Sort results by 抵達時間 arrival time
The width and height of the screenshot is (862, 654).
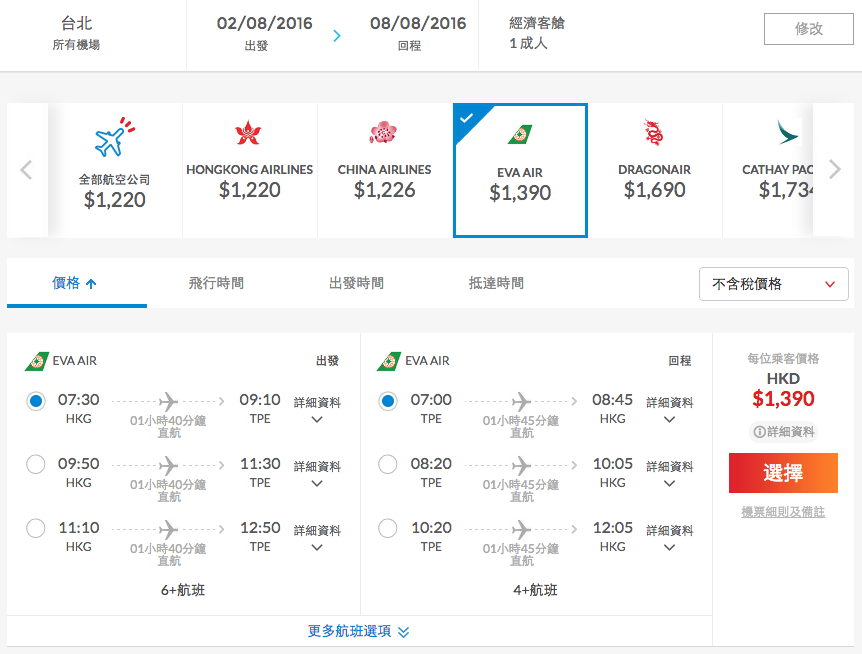coord(496,283)
